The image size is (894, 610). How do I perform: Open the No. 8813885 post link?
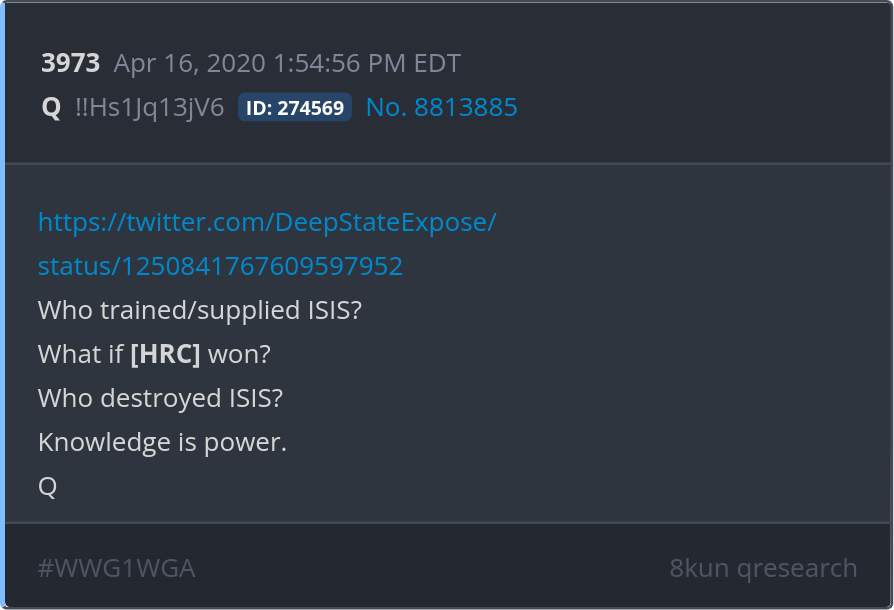tap(441, 108)
